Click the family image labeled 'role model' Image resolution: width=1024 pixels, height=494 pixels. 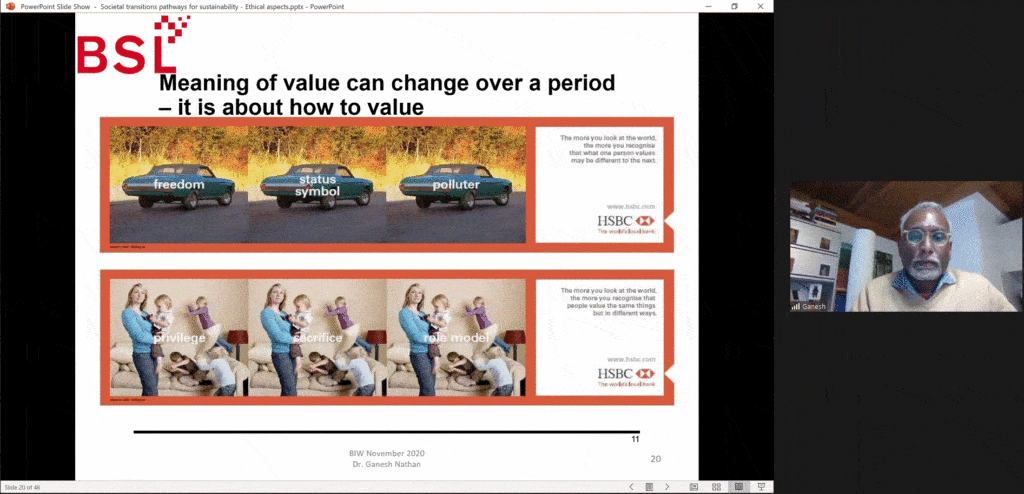pyautogui.click(x=456, y=337)
